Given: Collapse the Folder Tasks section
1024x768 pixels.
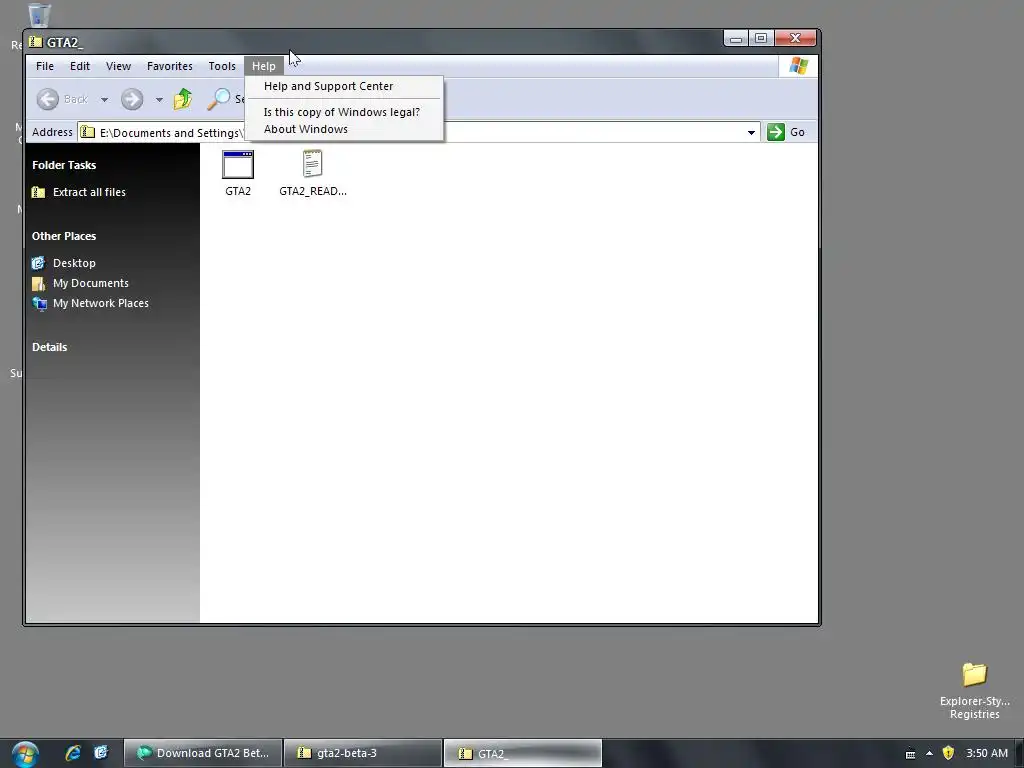Looking at the screenshot, I should 64,165.
